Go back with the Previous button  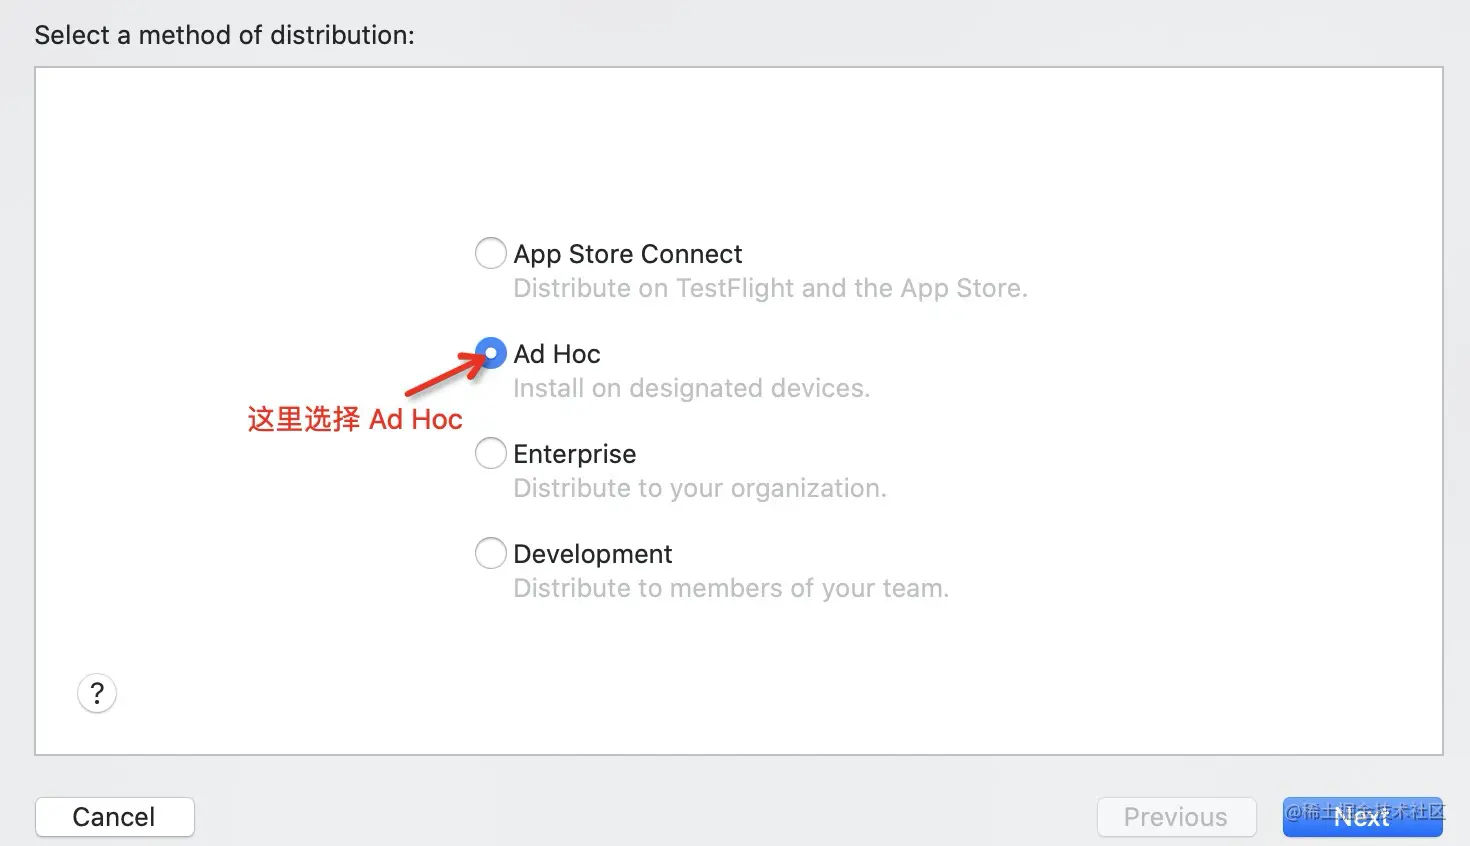[x=1176, y=817]
